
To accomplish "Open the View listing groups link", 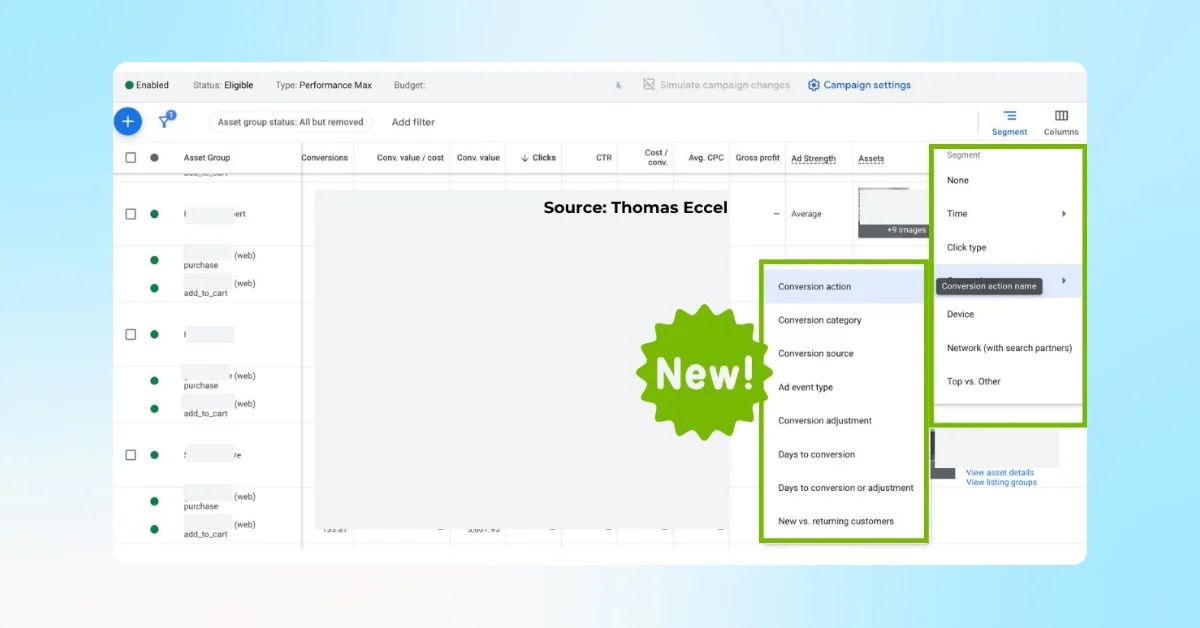I will [x=1001, y=482].
